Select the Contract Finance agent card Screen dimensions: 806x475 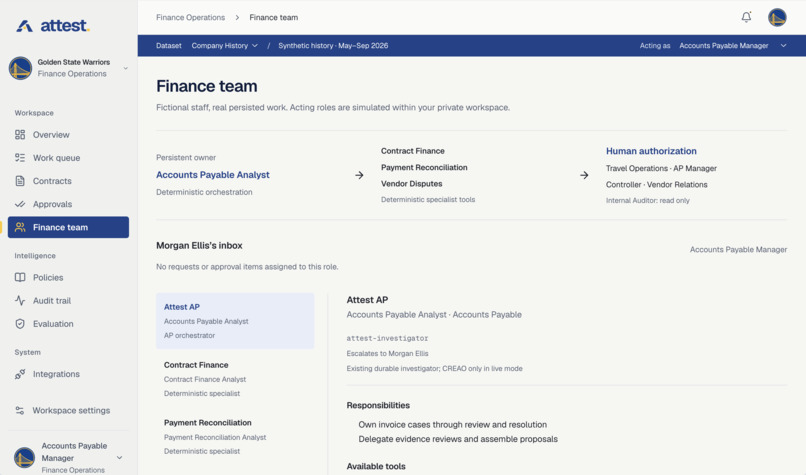[x=235, y=379]
